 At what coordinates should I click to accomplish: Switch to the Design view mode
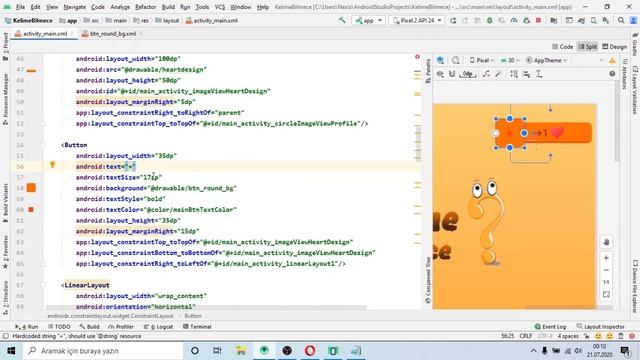coord(615,47)
